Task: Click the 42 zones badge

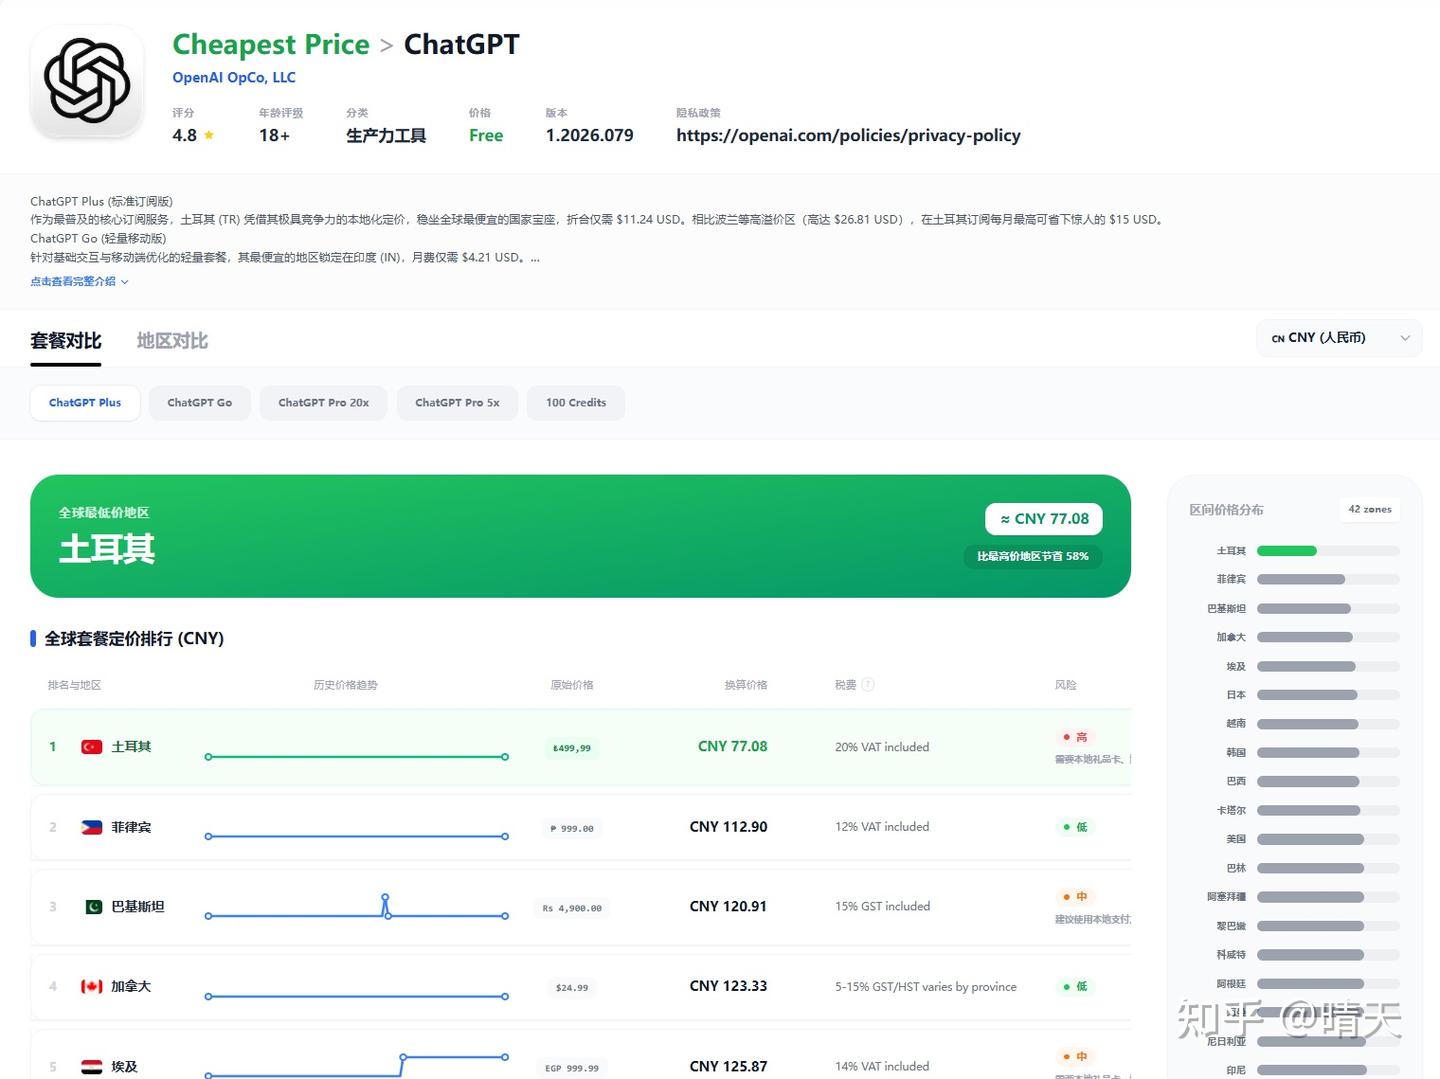Action: coord(1370,509)
